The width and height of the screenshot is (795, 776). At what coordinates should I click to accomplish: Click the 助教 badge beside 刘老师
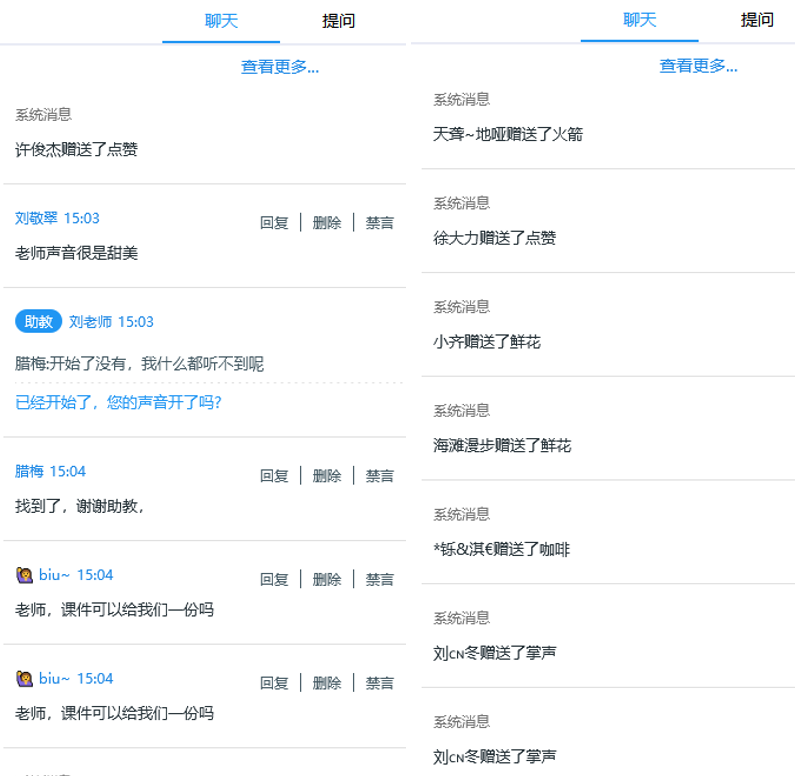(x=39, y=322)
